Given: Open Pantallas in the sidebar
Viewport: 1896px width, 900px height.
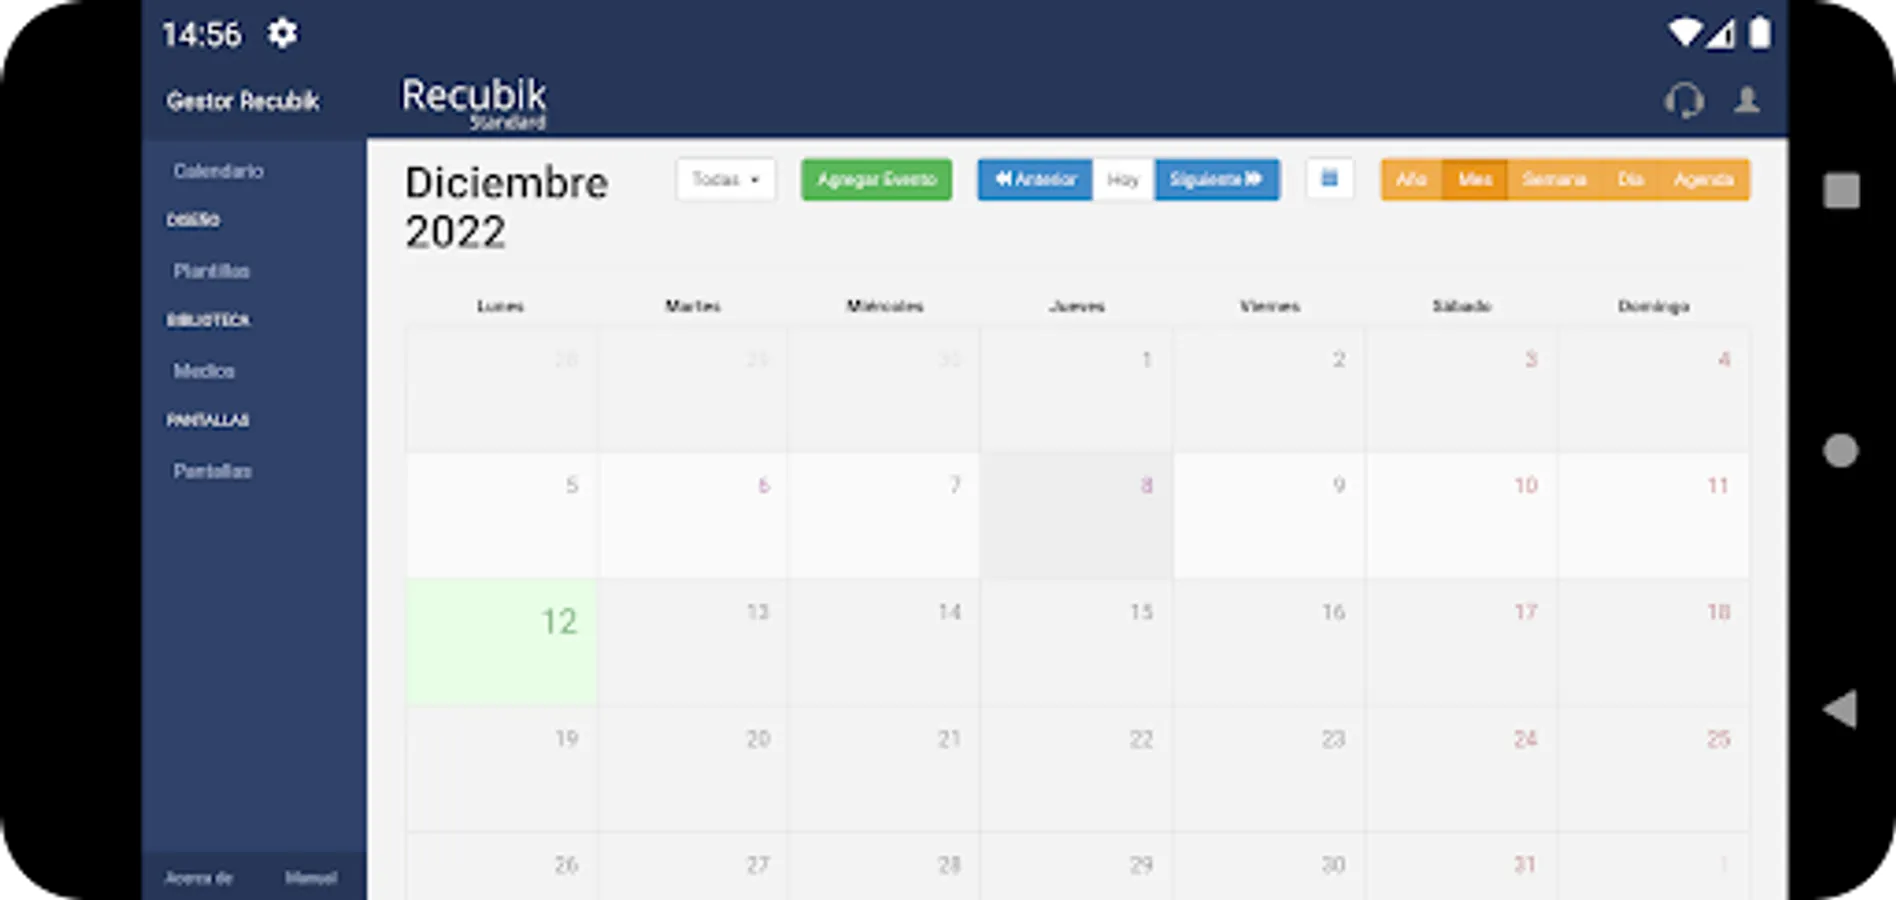Looking at the screenshot, I should (212, 471).
